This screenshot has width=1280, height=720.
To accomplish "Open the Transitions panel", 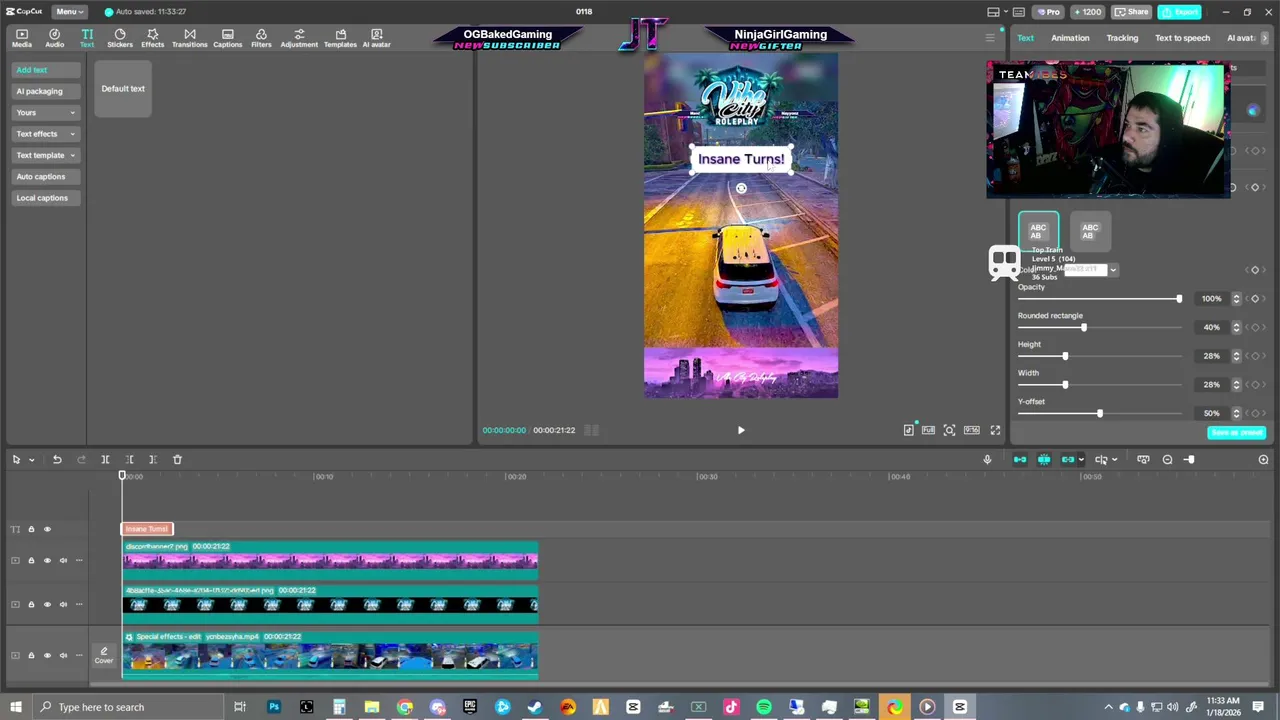I will tap(189, 38).
